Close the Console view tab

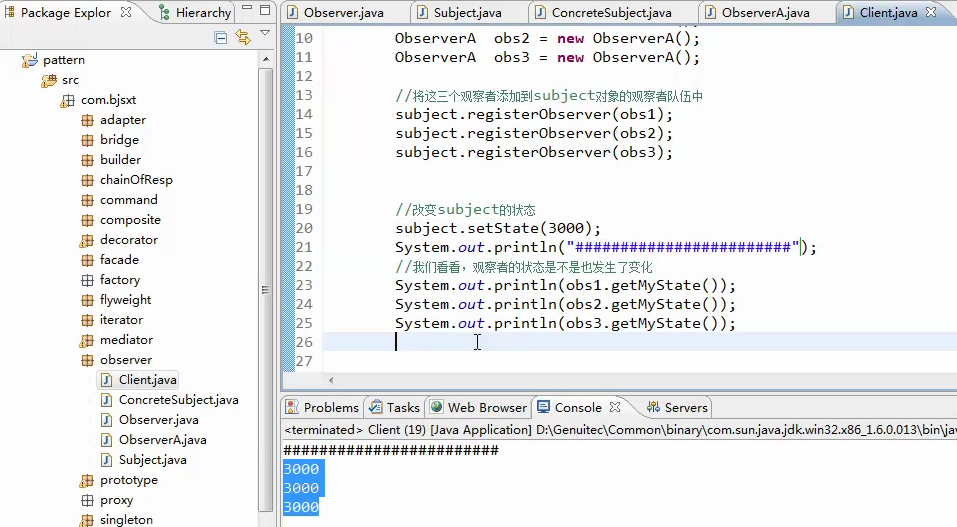[616, 407]
